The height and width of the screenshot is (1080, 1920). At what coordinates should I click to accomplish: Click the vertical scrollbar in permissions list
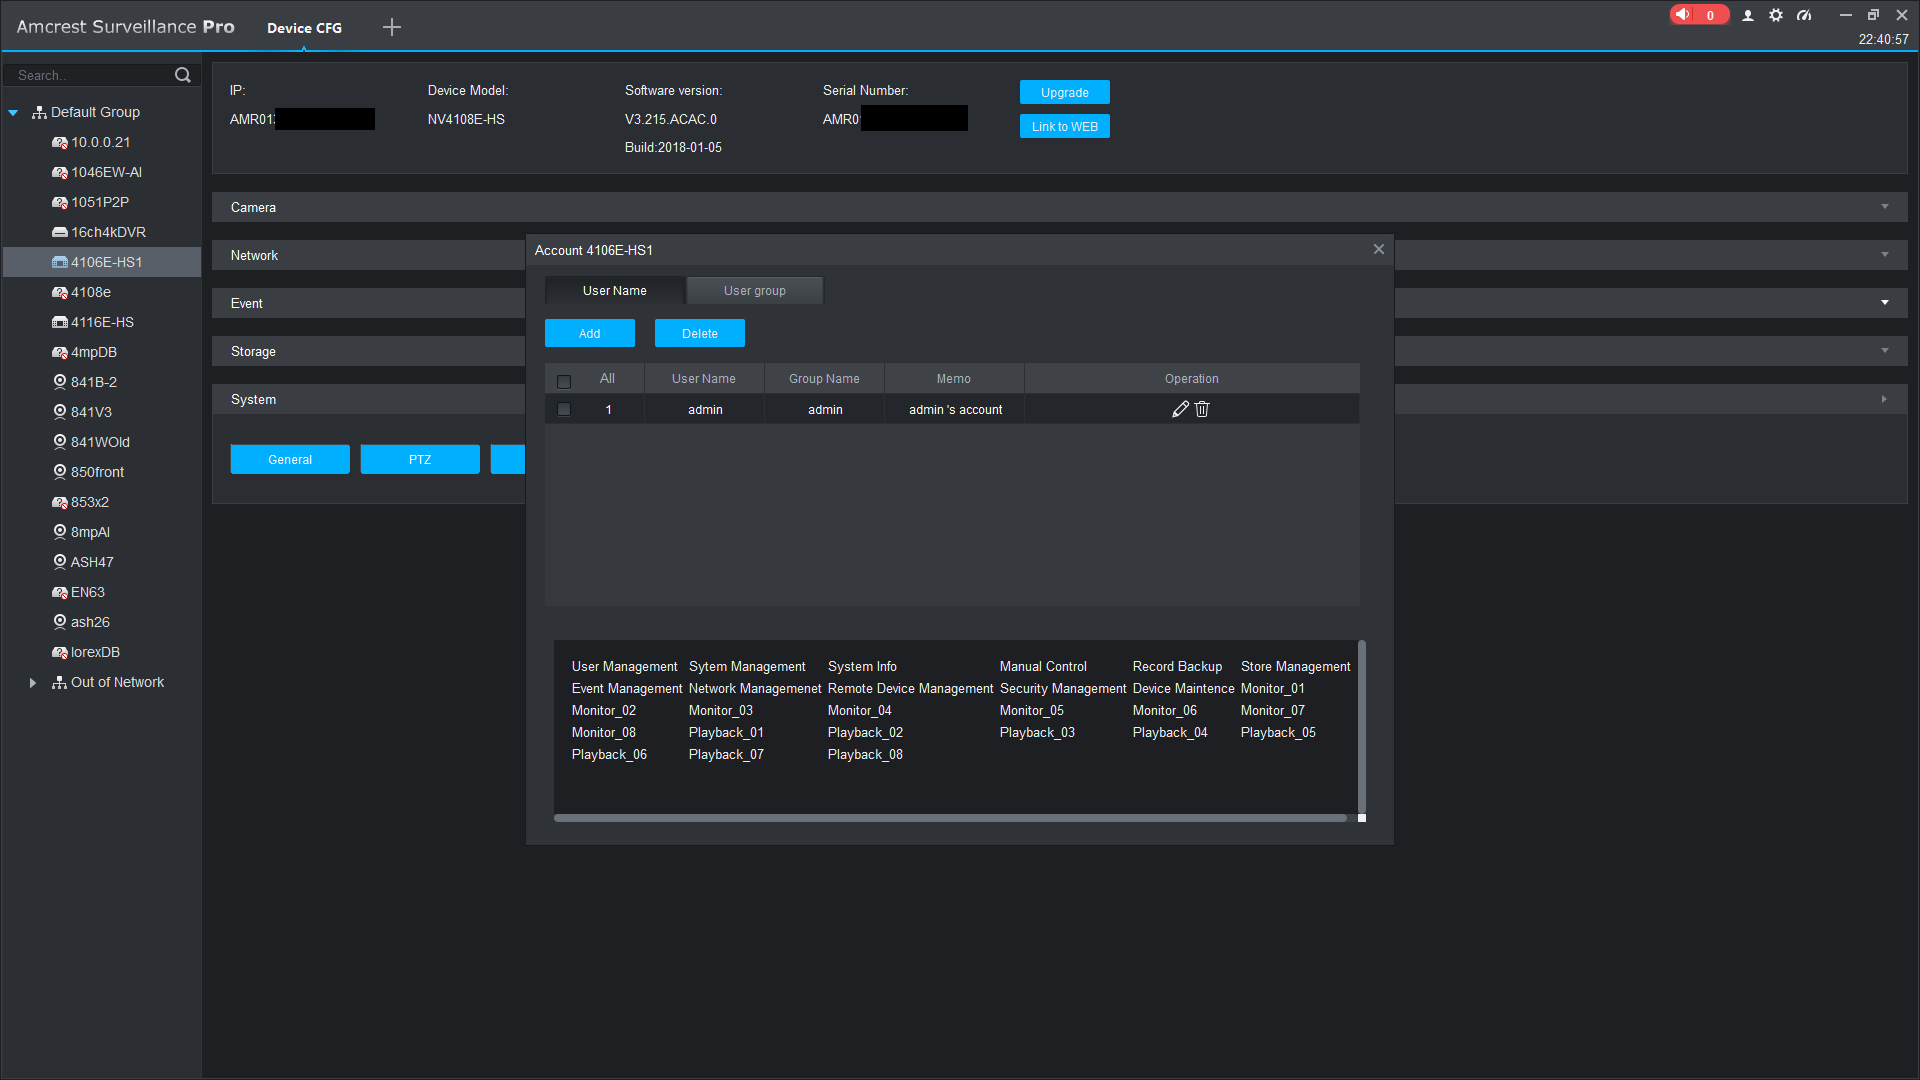[x=1362, y=725]
